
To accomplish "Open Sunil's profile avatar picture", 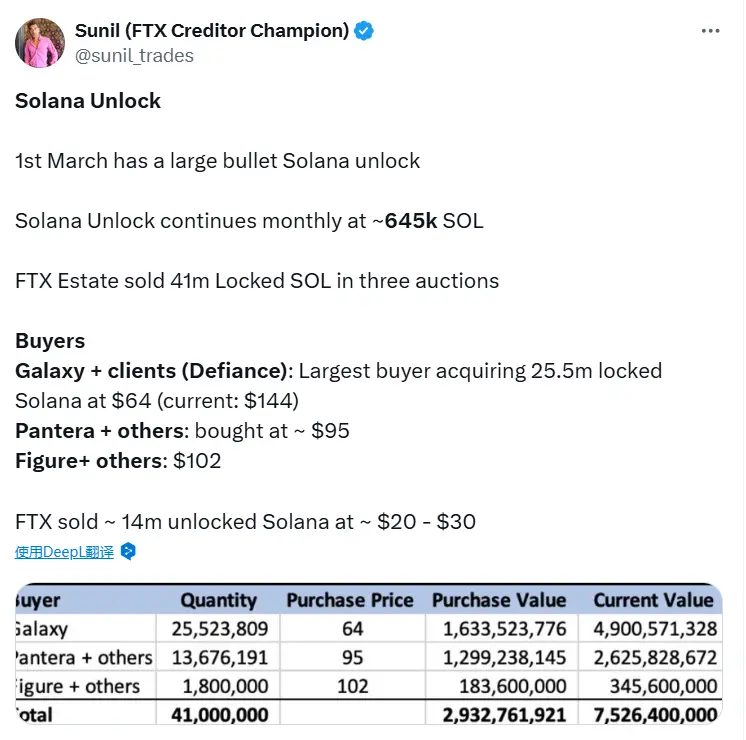I will 39,43.
